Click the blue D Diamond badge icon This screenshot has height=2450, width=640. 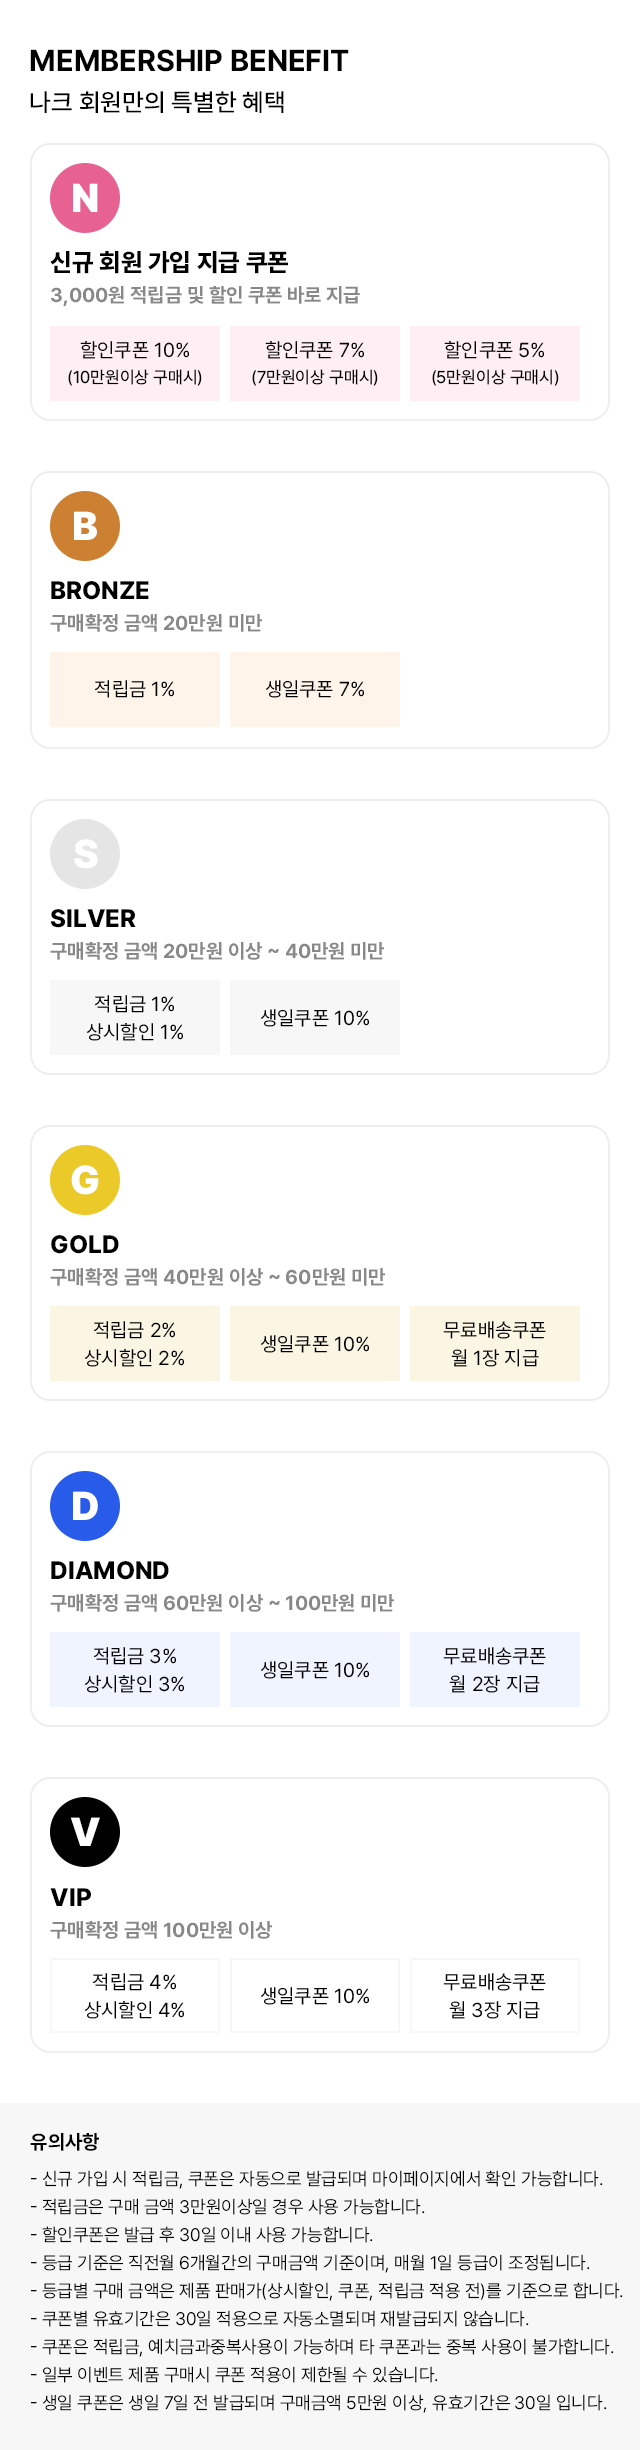85,1506
